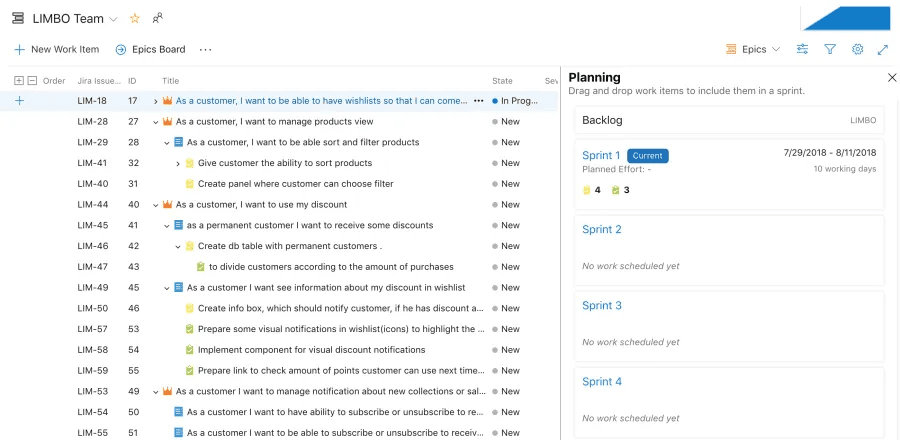Click the backlog icon beside LIMBO Team

coord(18,18)
